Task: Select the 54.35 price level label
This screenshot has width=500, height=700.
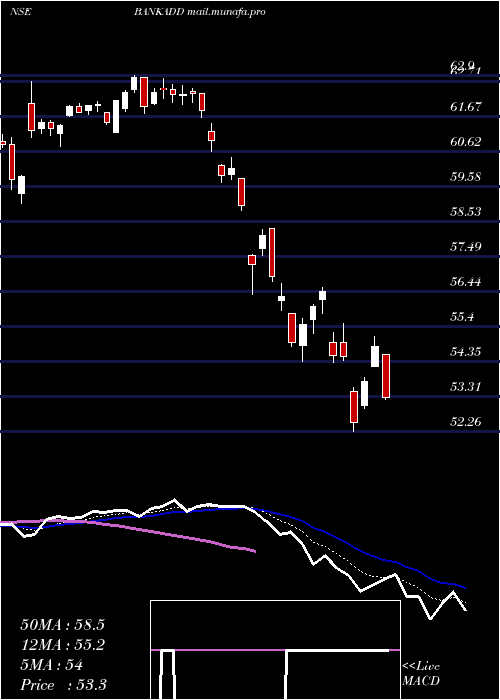Action: pos(466,352)
